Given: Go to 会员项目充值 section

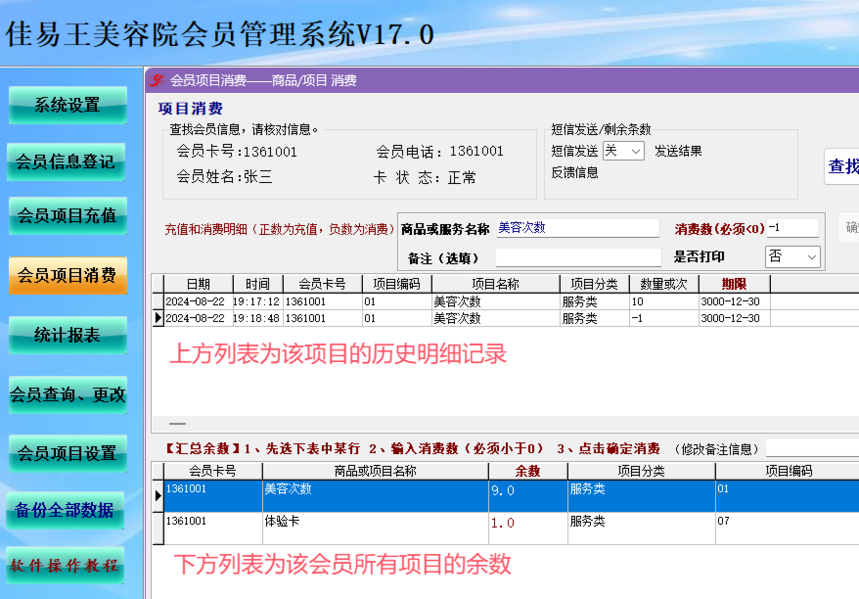Looking at the screenshot, I should [x=67, y=215].
